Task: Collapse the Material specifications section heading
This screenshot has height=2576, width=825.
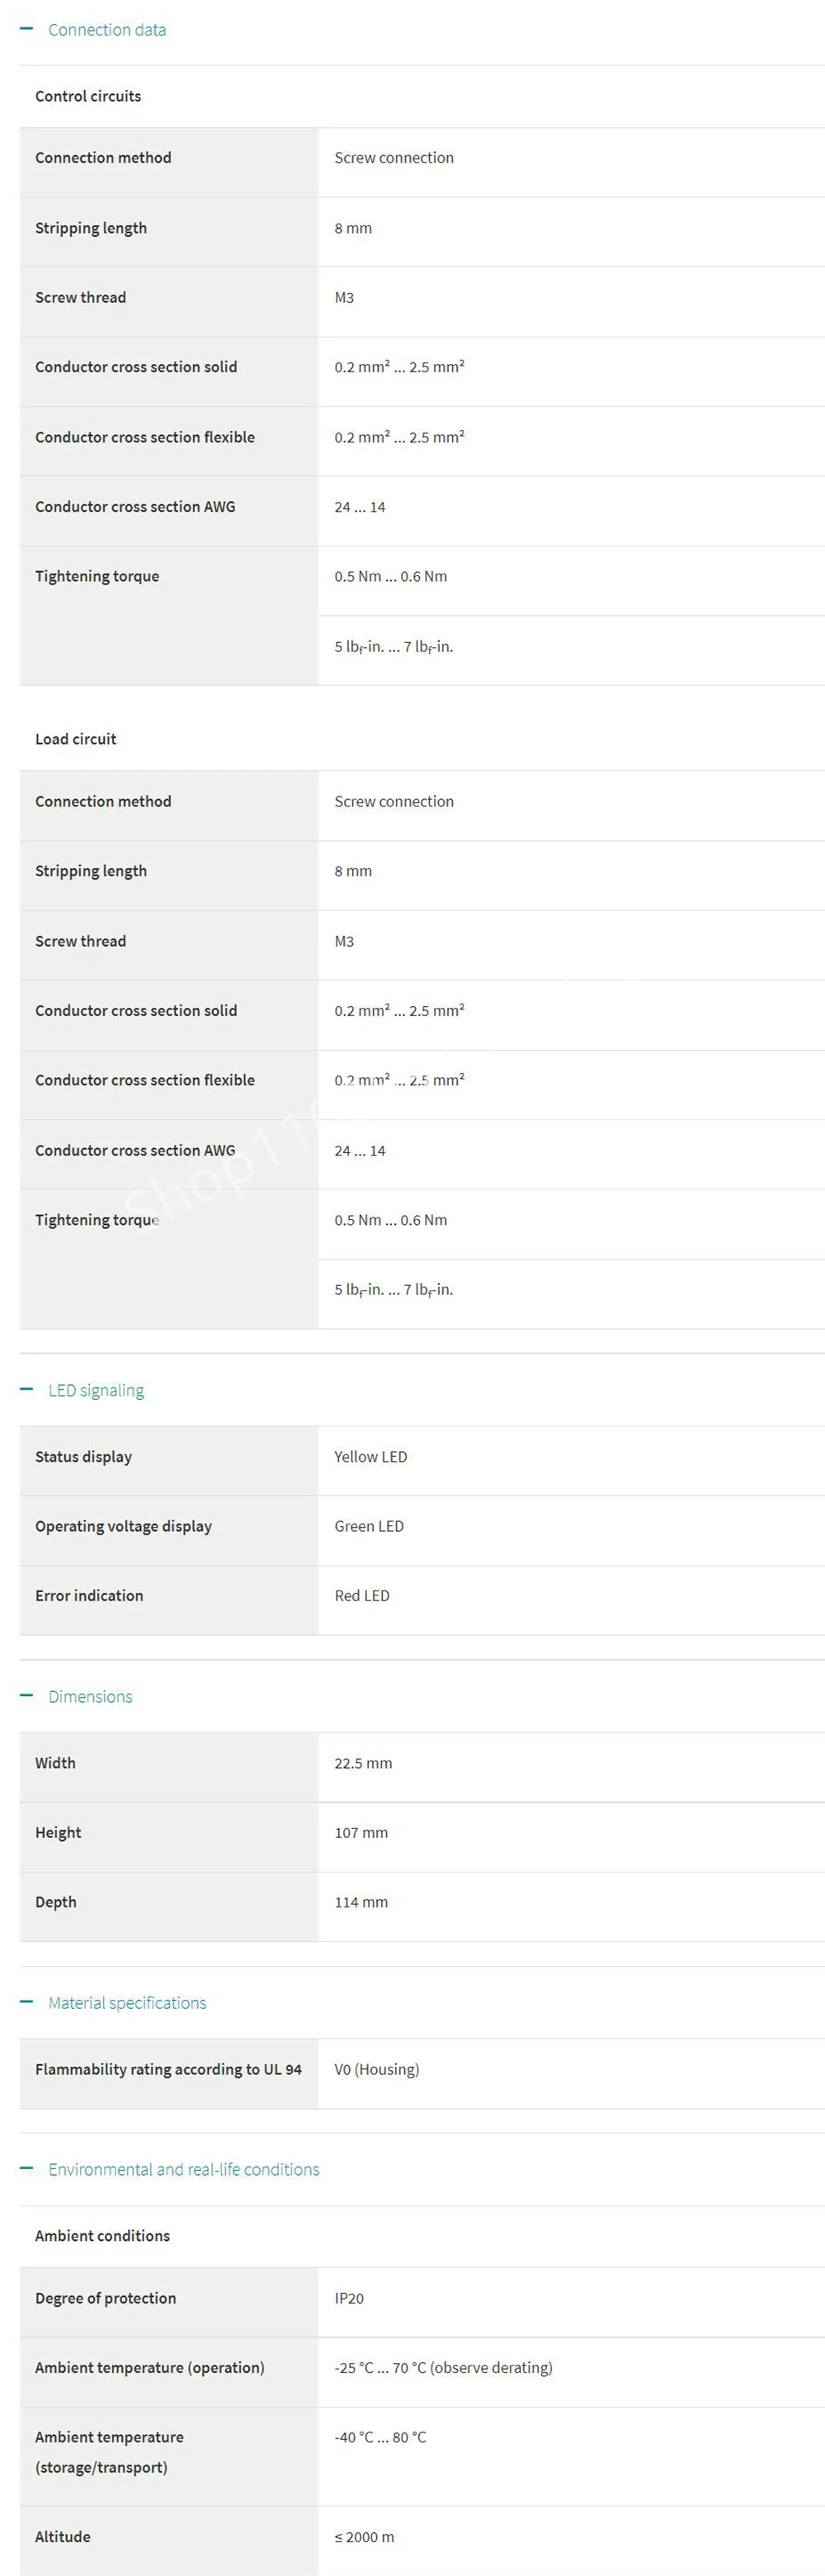Action: (x=127, y=2002)
